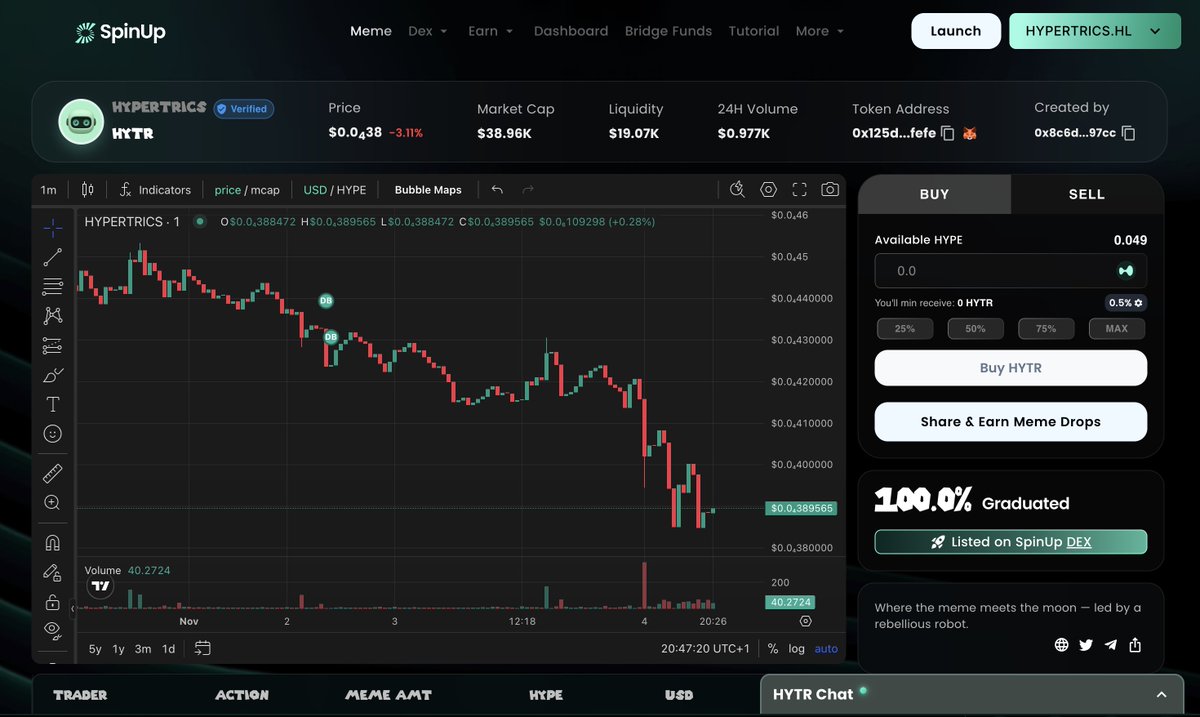Open the forecasting and measurement tool
Screen dimensions: 1200x717
(53, 346)
